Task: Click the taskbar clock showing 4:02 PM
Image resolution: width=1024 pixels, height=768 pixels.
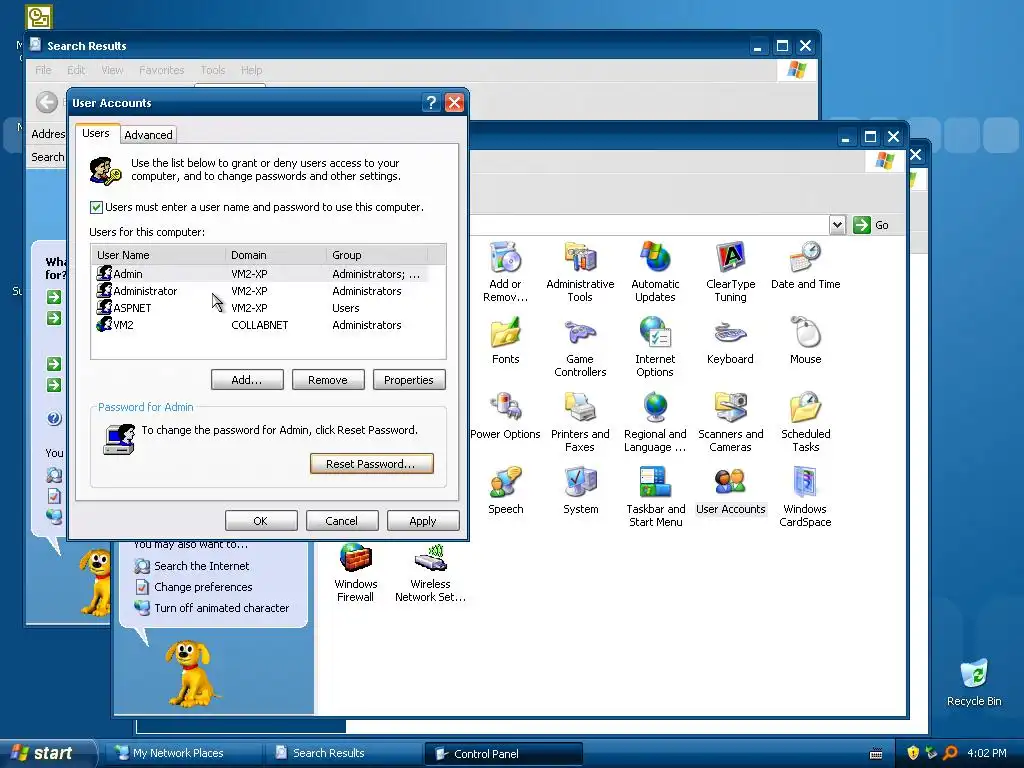Action: (x=986, y=753)
